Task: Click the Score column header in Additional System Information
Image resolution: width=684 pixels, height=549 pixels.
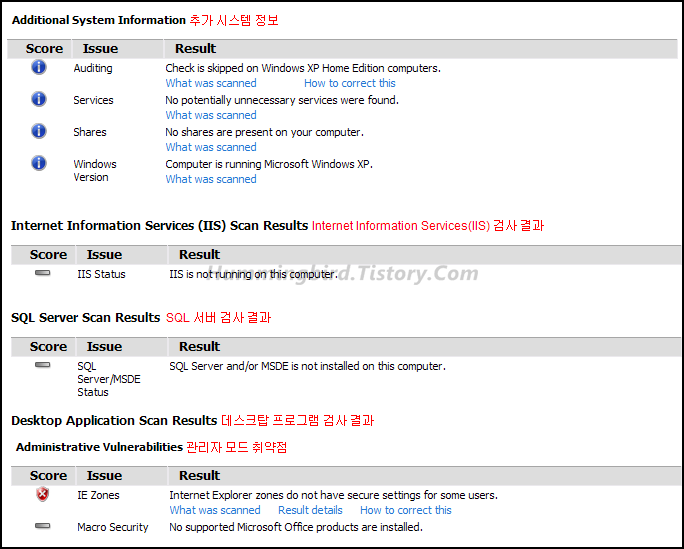Action: (44, 49)
